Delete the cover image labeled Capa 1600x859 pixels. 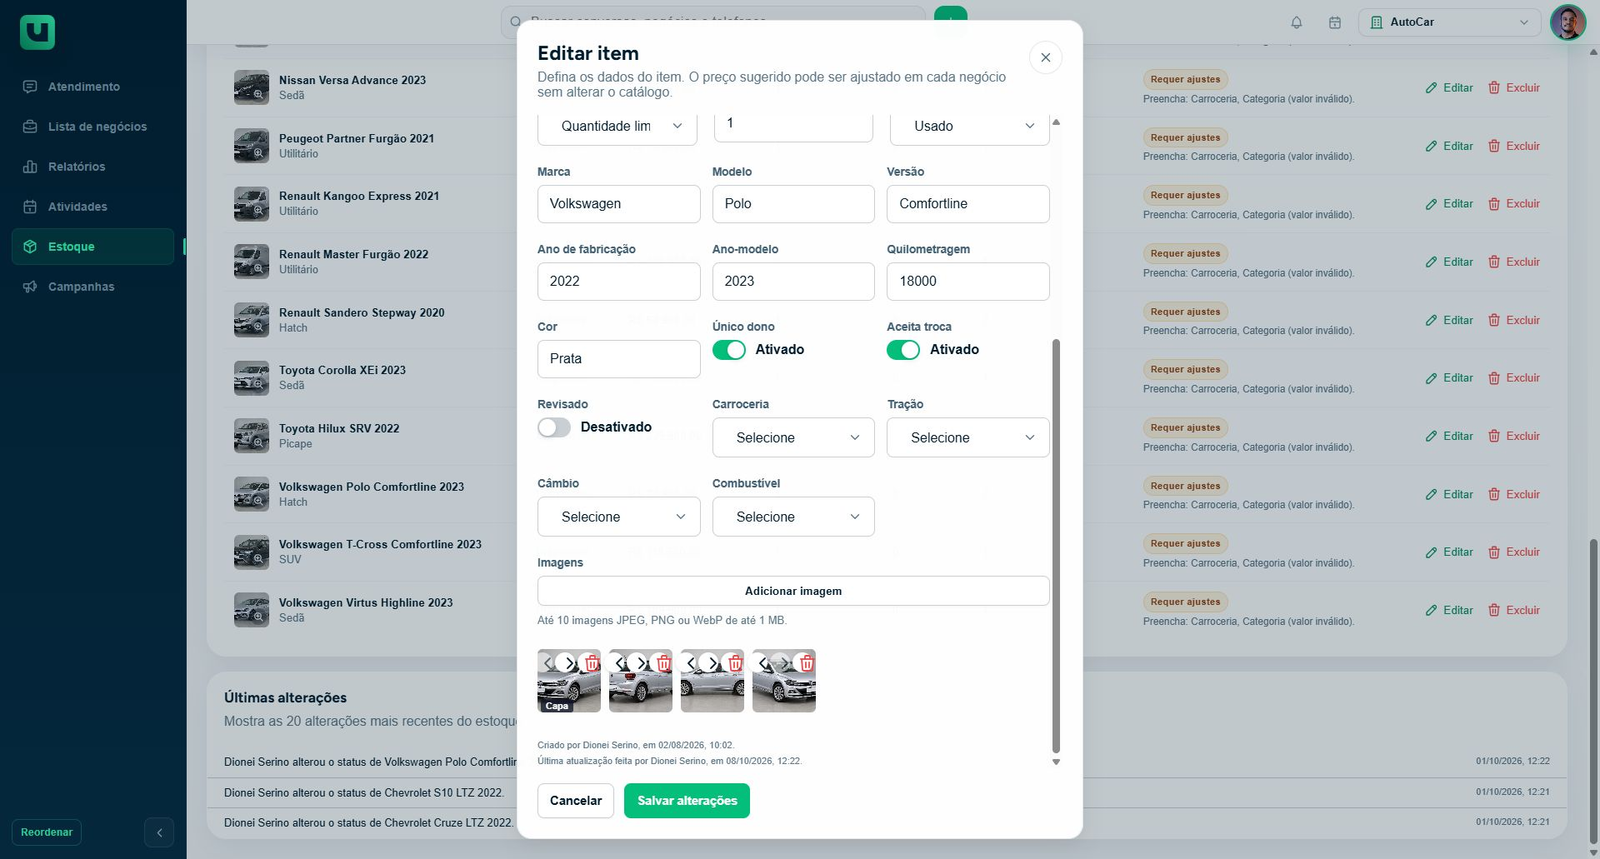(x=592, y=663)
